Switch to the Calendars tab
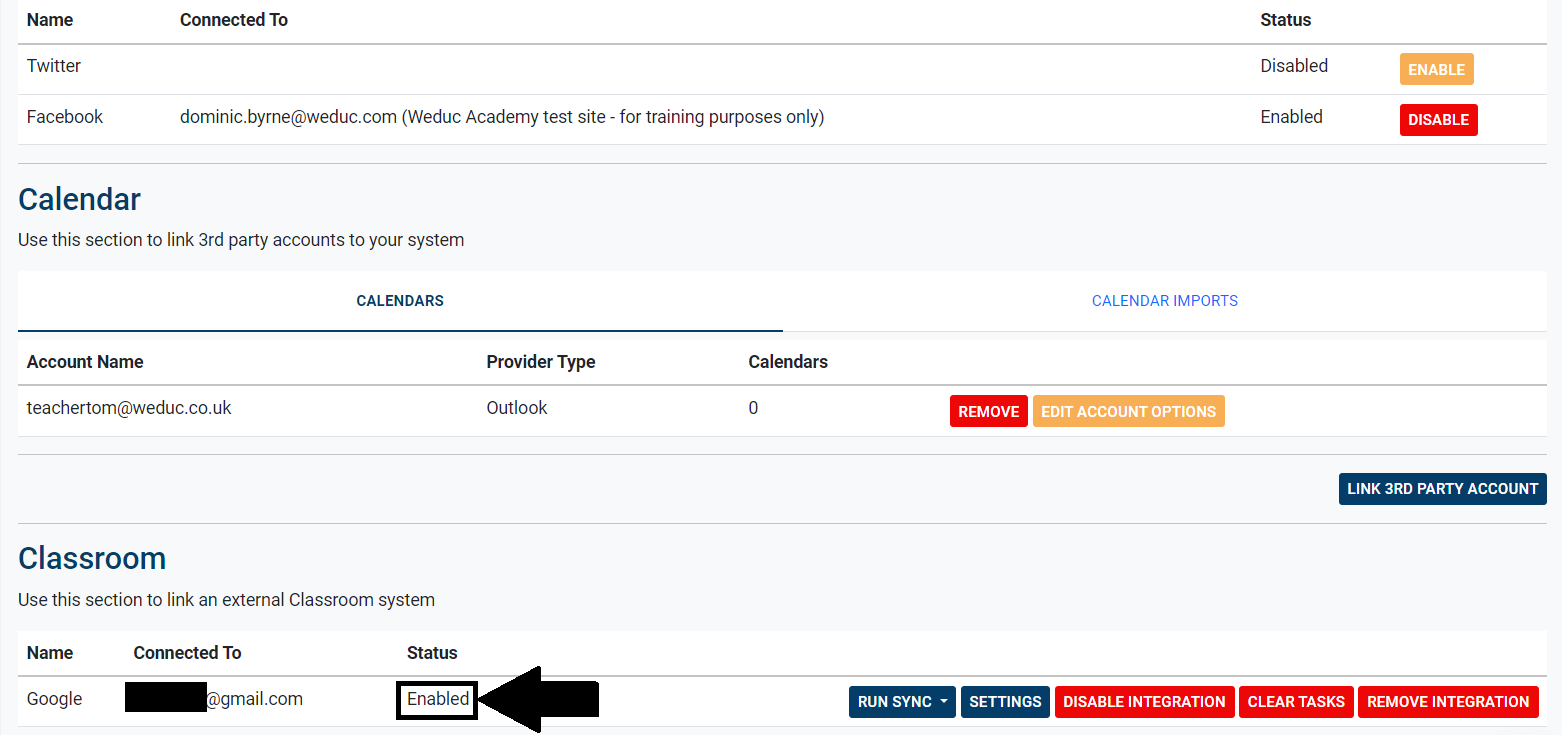This screenshot has height=735, width=1562. 400,301
